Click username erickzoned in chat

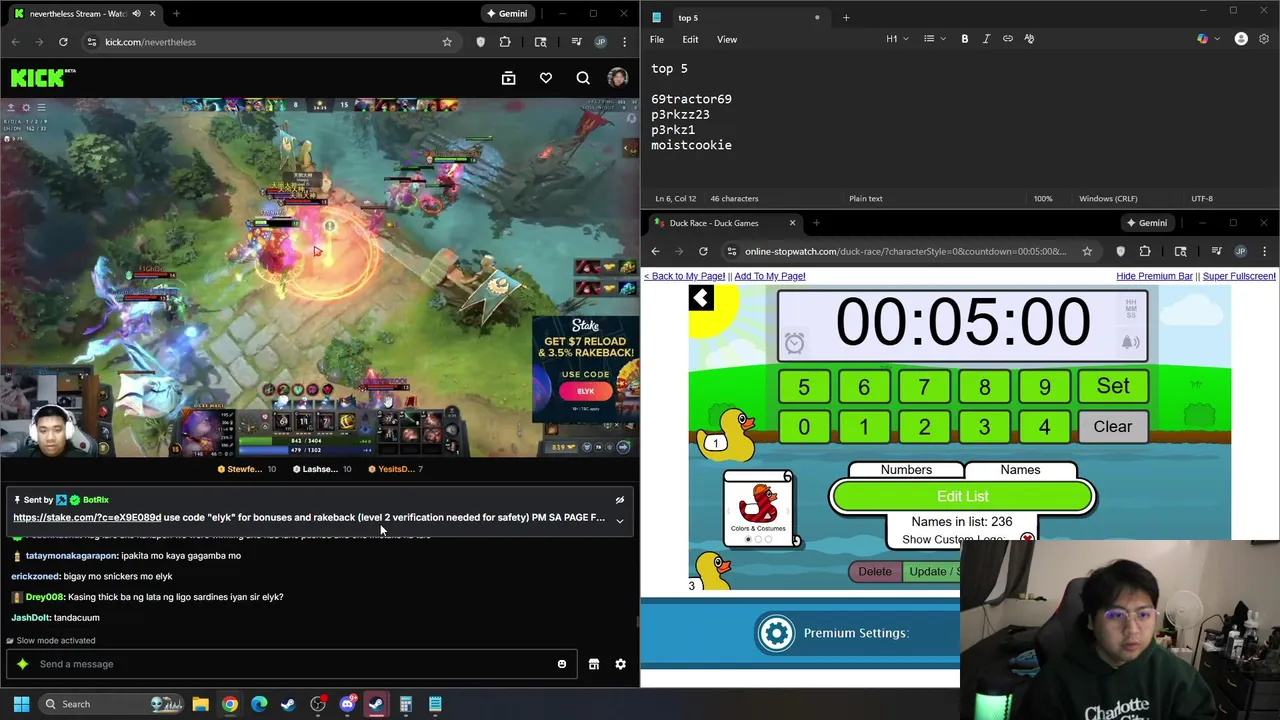pos(35,576)
